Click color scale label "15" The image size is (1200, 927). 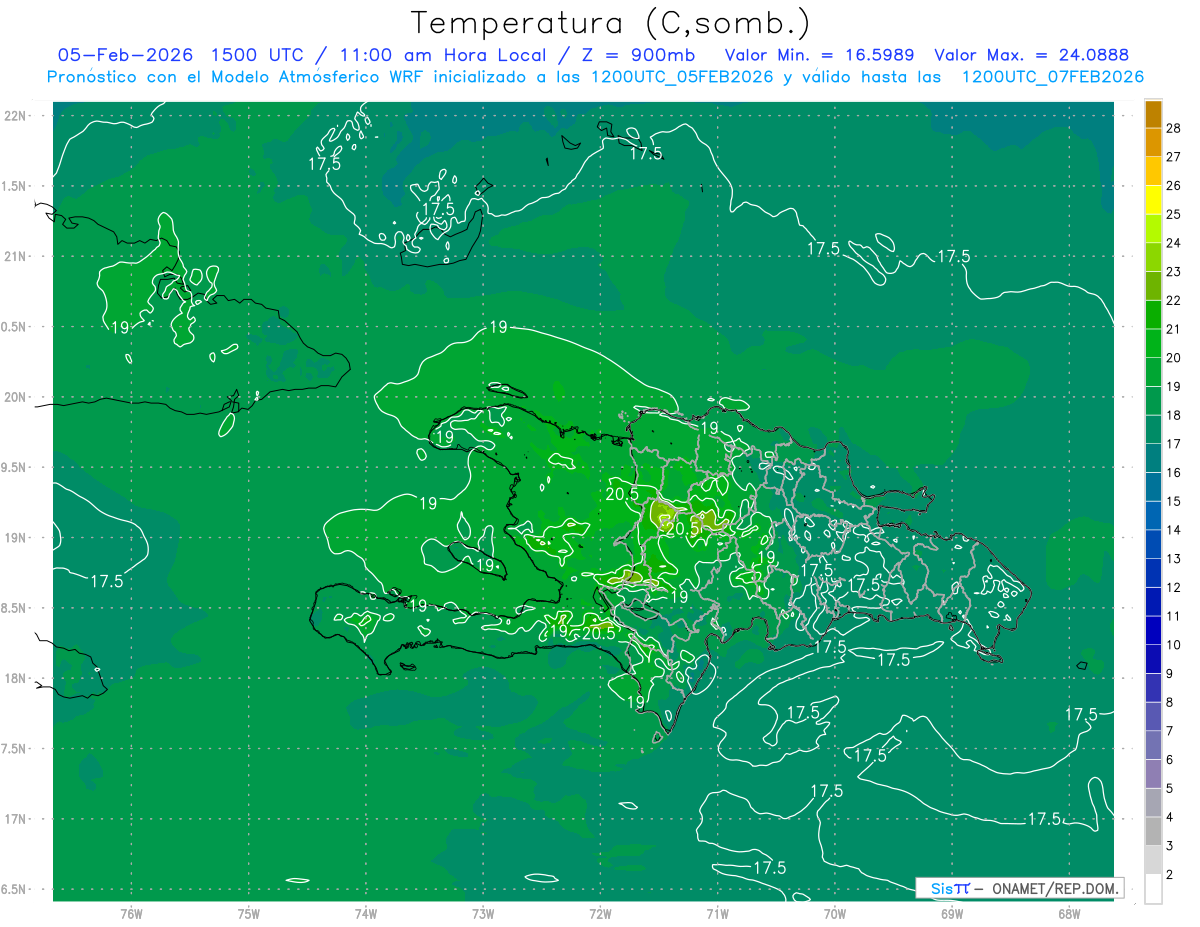pyautogui.click(x=1174, y=501)
